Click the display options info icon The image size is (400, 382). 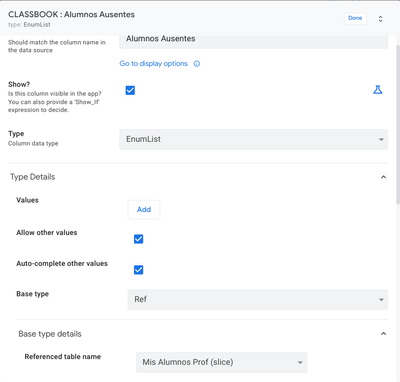(x=197, y=64)
